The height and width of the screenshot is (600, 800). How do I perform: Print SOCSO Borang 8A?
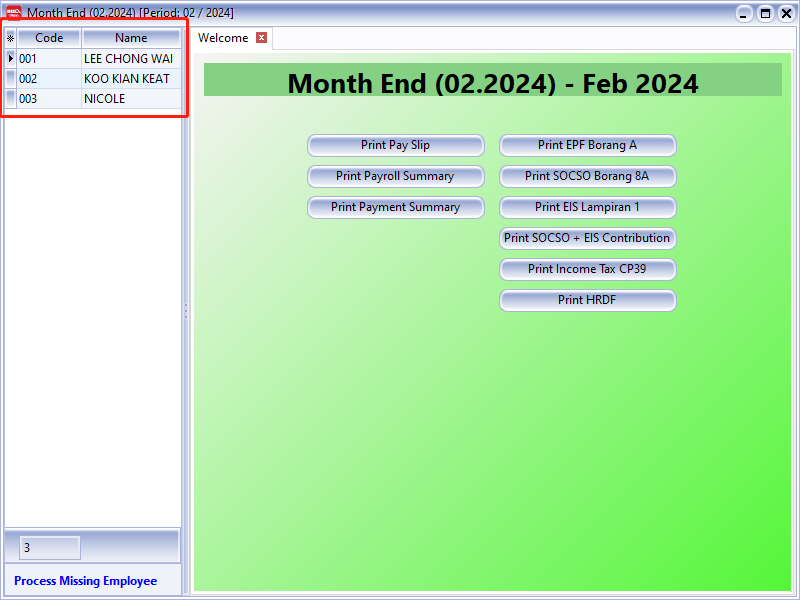coord(587,176)
